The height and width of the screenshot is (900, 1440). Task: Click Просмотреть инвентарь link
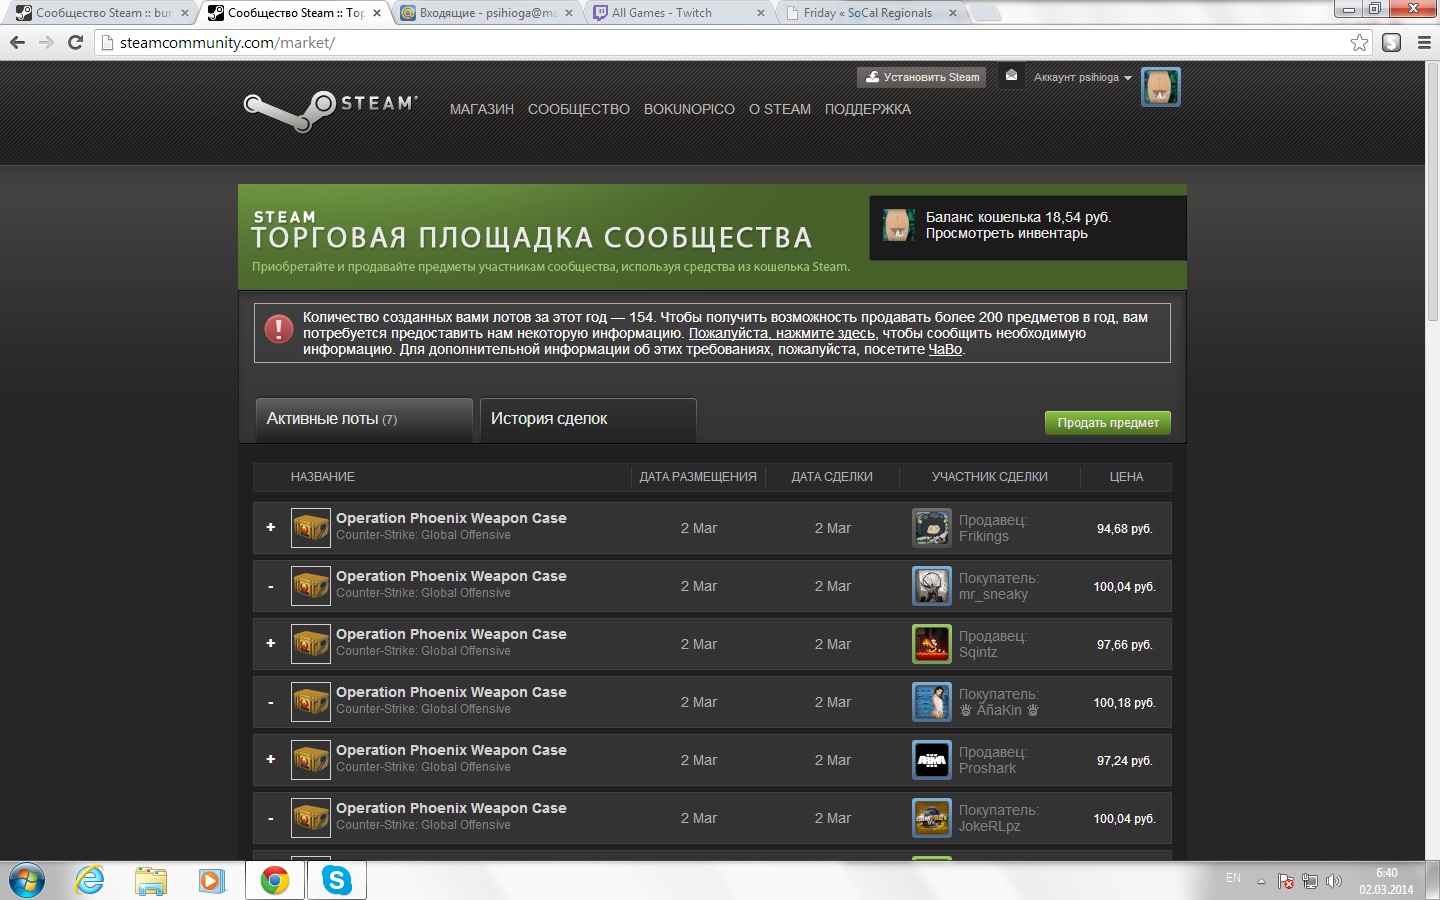click(1006, 233)
